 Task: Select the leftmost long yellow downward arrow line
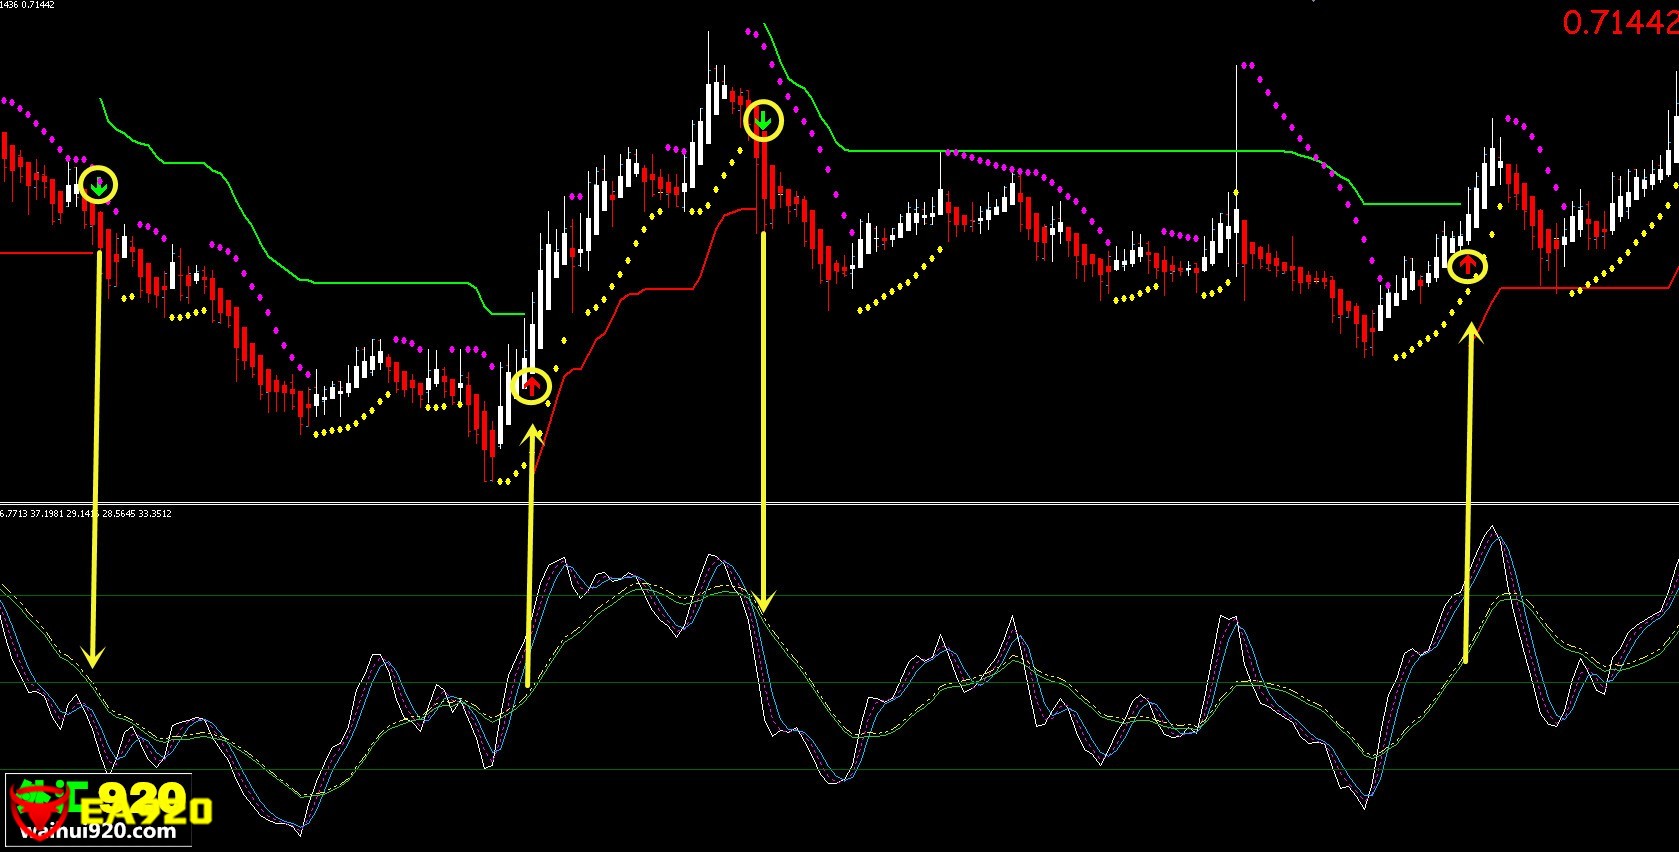coord(96,450)
